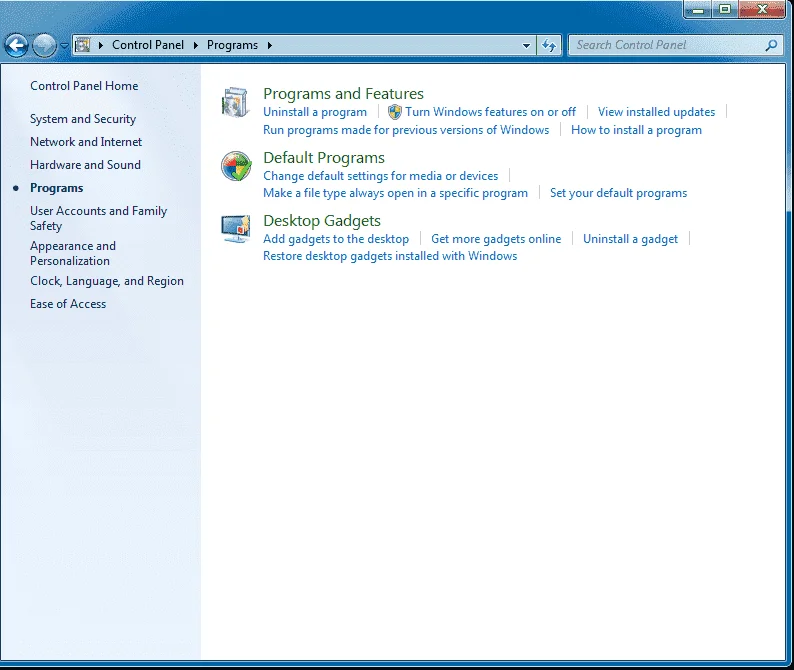Screen dimensions: 794x670
Task: Open the Default Programs heading
Action: (x=324, y=157)
